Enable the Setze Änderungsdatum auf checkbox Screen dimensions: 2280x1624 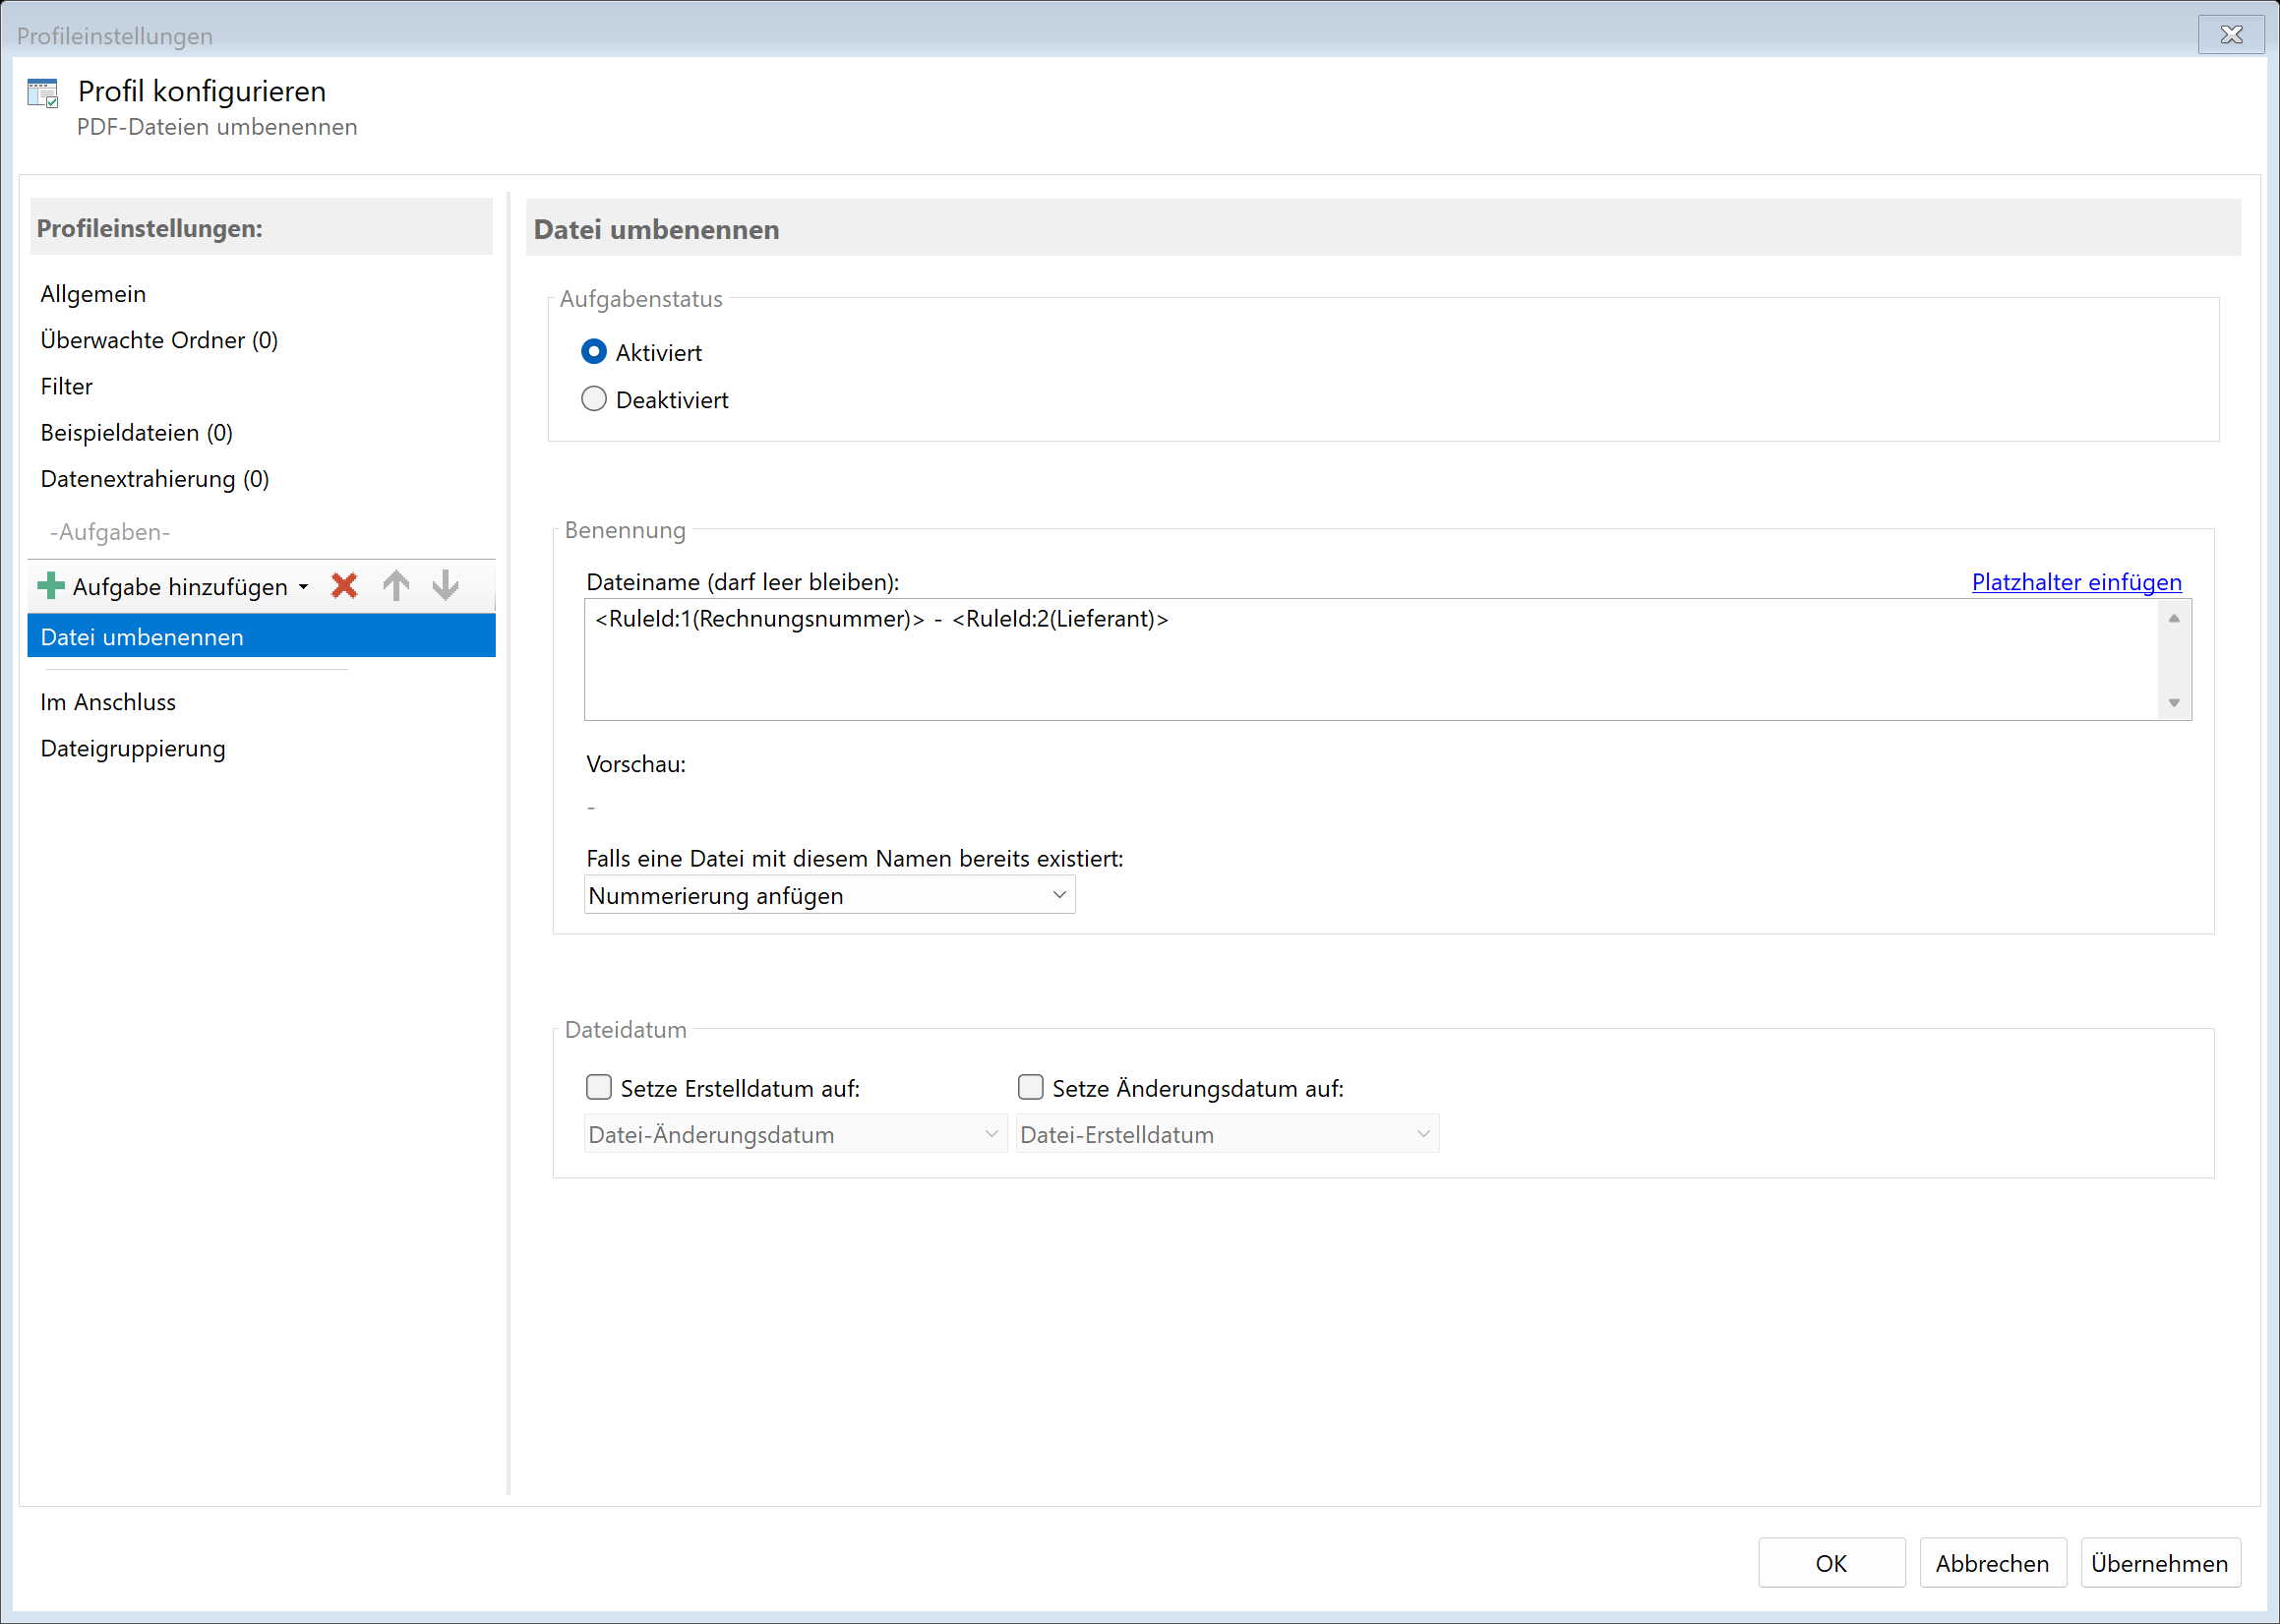1030,1087
